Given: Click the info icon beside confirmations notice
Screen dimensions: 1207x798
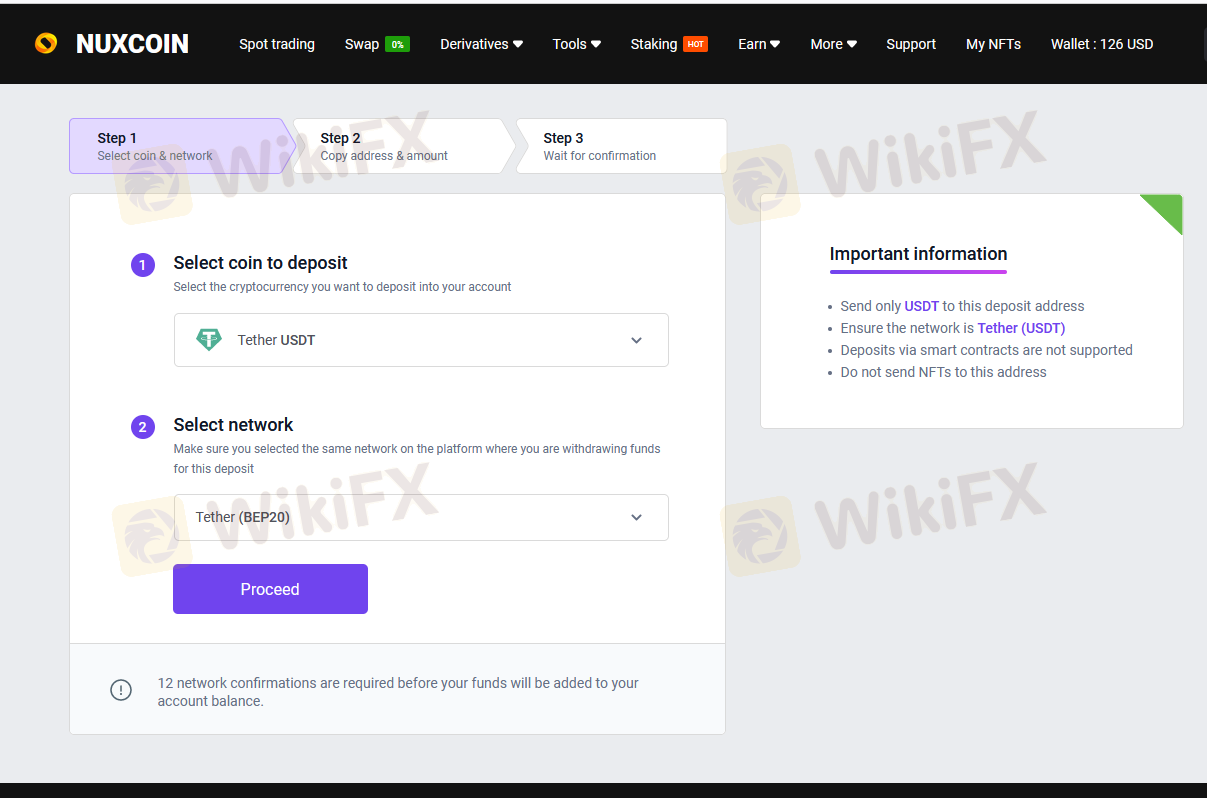Looking at the screenshot, I should click(x=121, y=690).
